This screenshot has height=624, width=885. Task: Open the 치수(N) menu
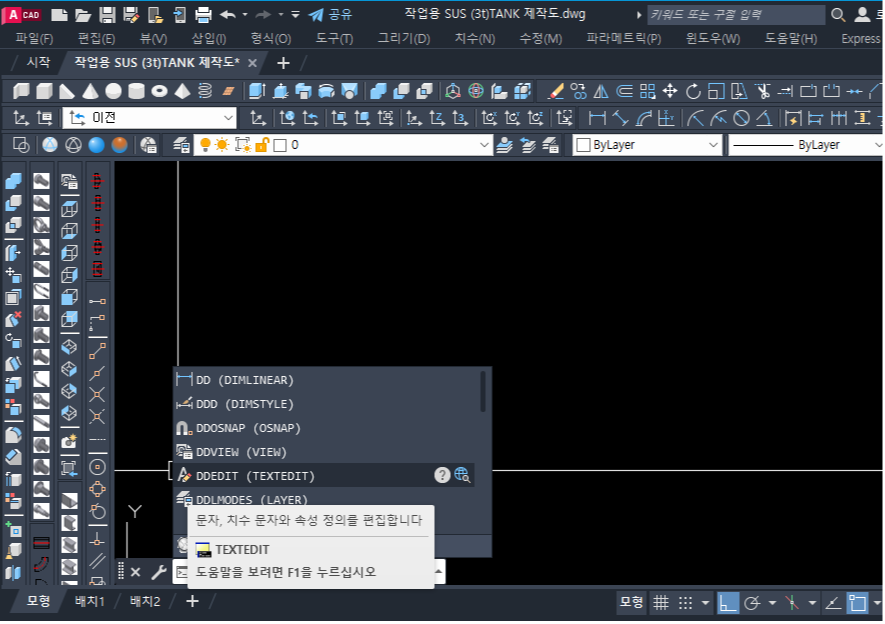point(475,39)
